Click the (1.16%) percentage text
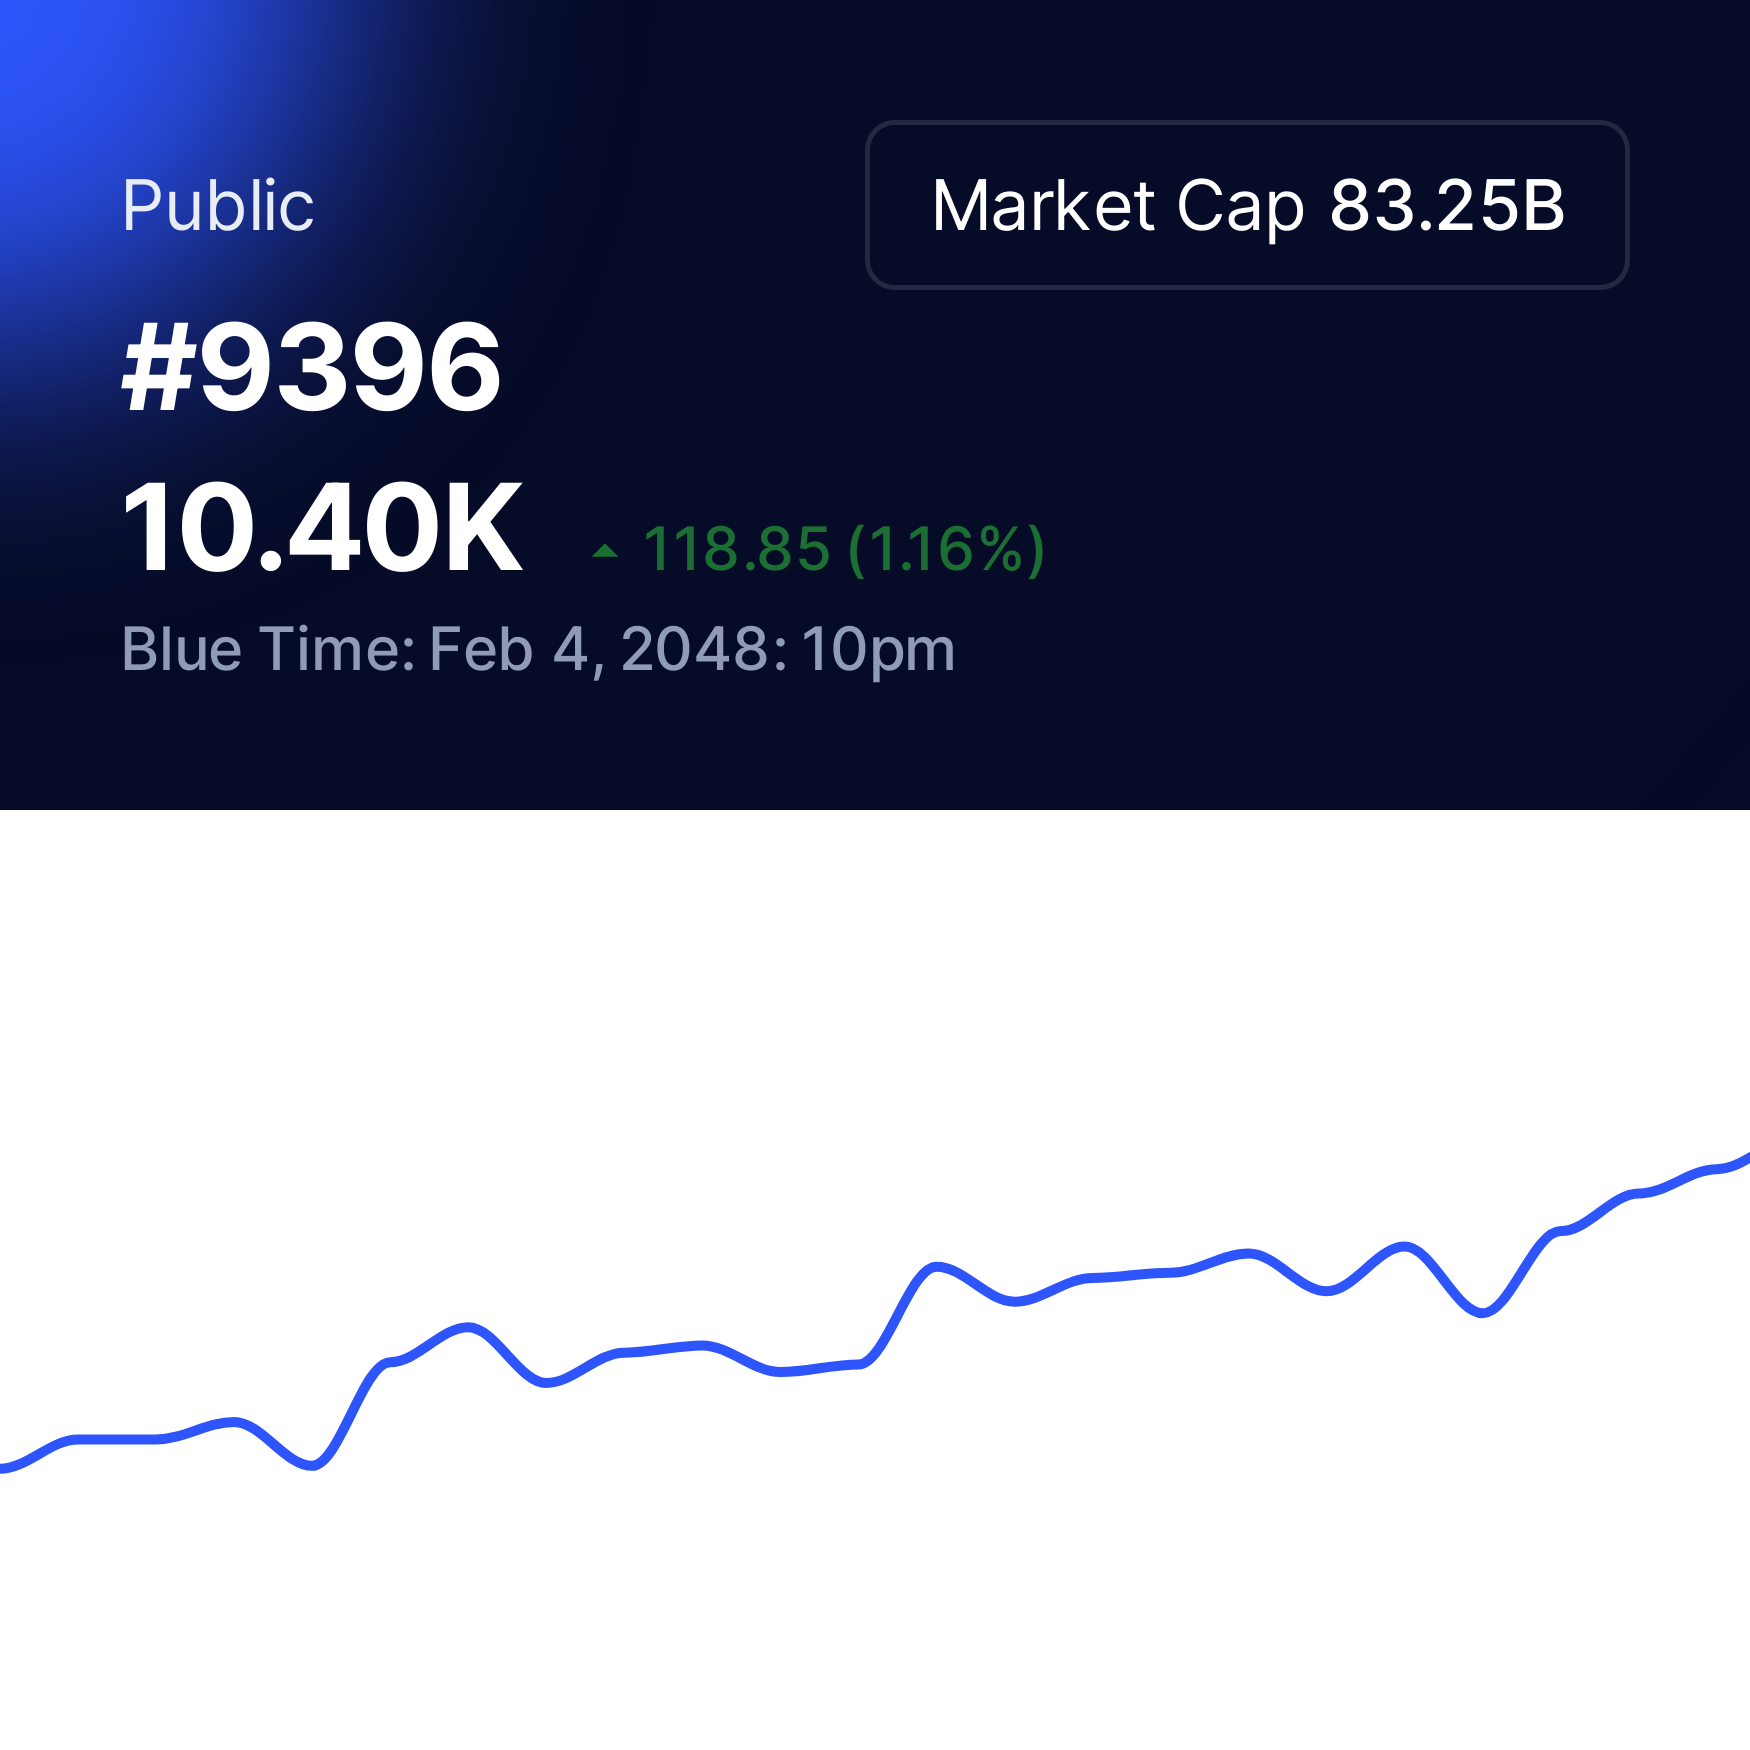The height and width of the screenshot is (1750, 1750). click(x=946, y=550)
